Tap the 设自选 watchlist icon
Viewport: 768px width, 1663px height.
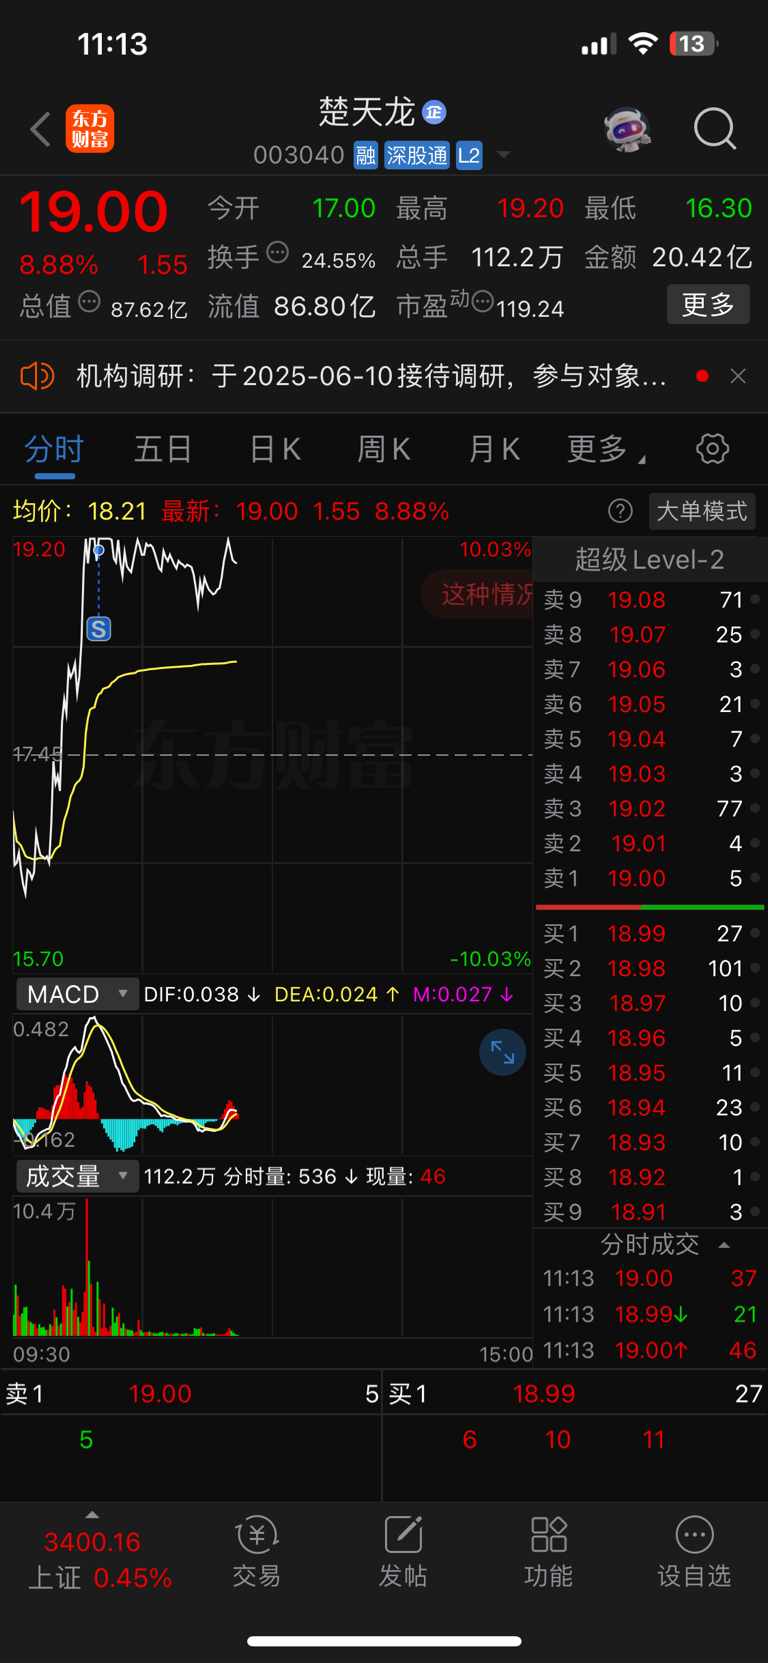tap(694, 1552)
